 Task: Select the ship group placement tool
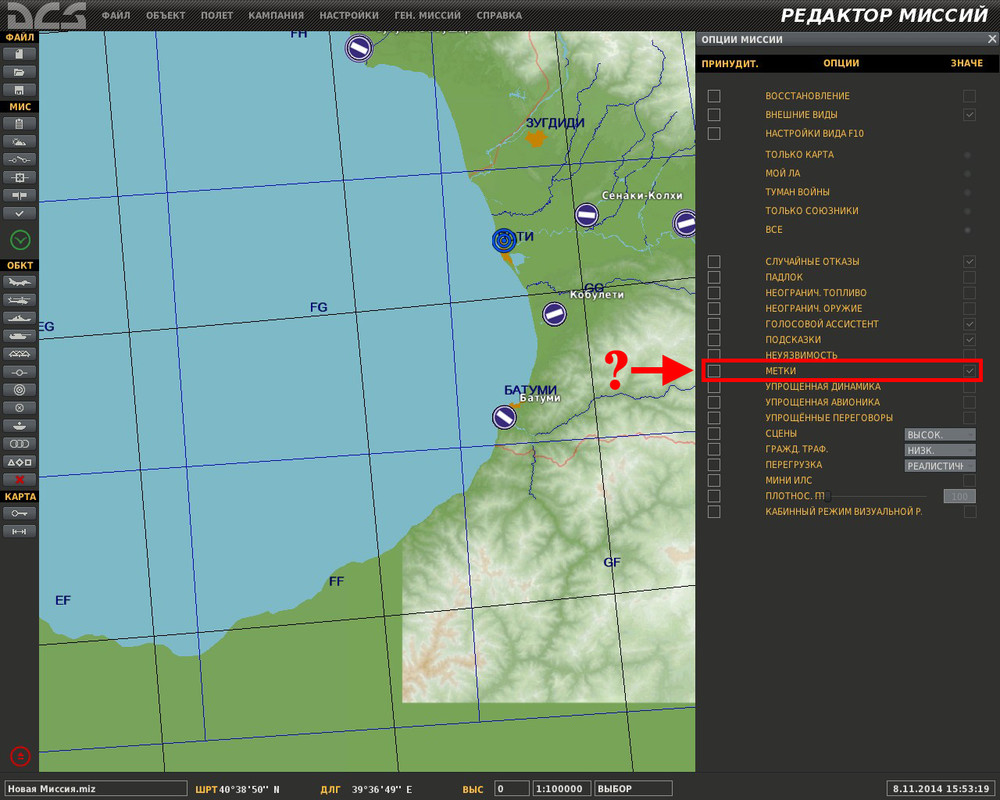coord(19,318)
